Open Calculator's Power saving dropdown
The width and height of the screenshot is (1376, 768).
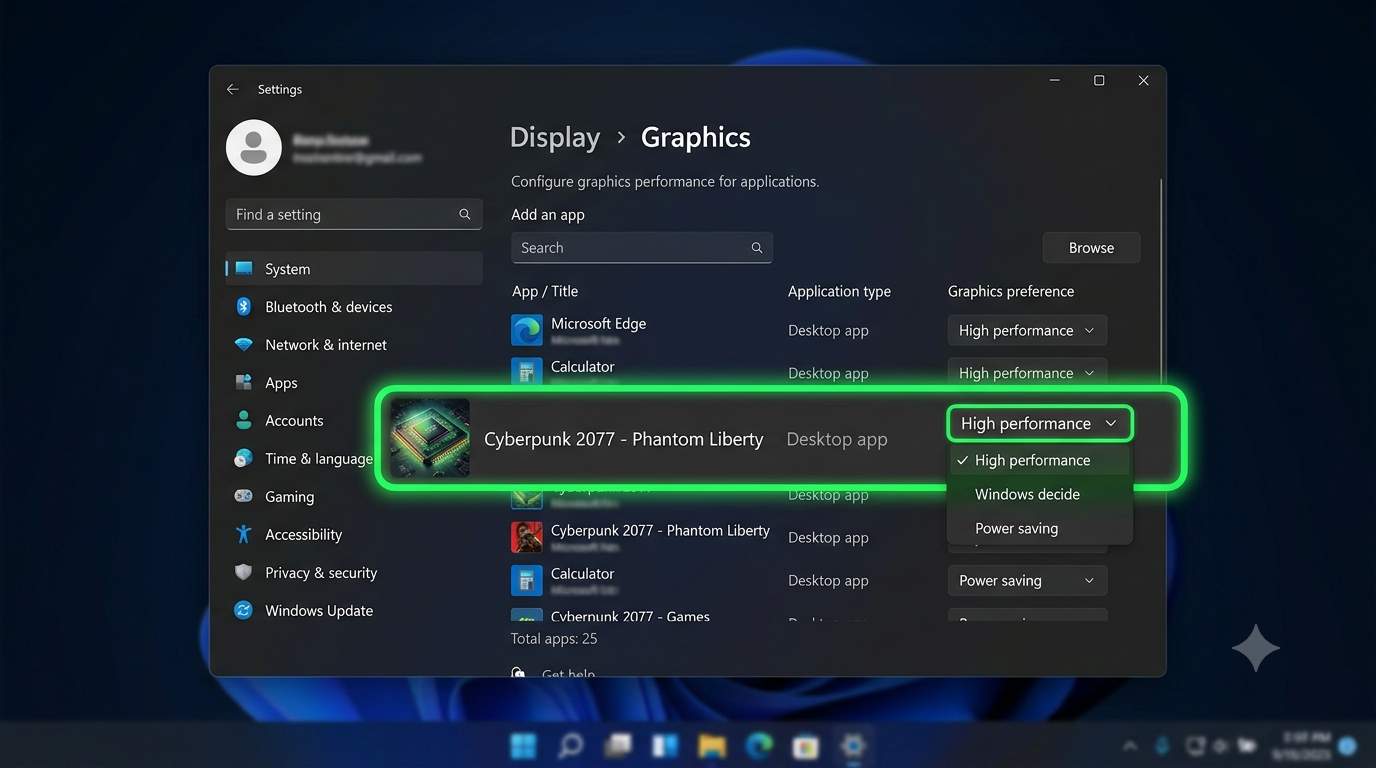point(1027,580)
